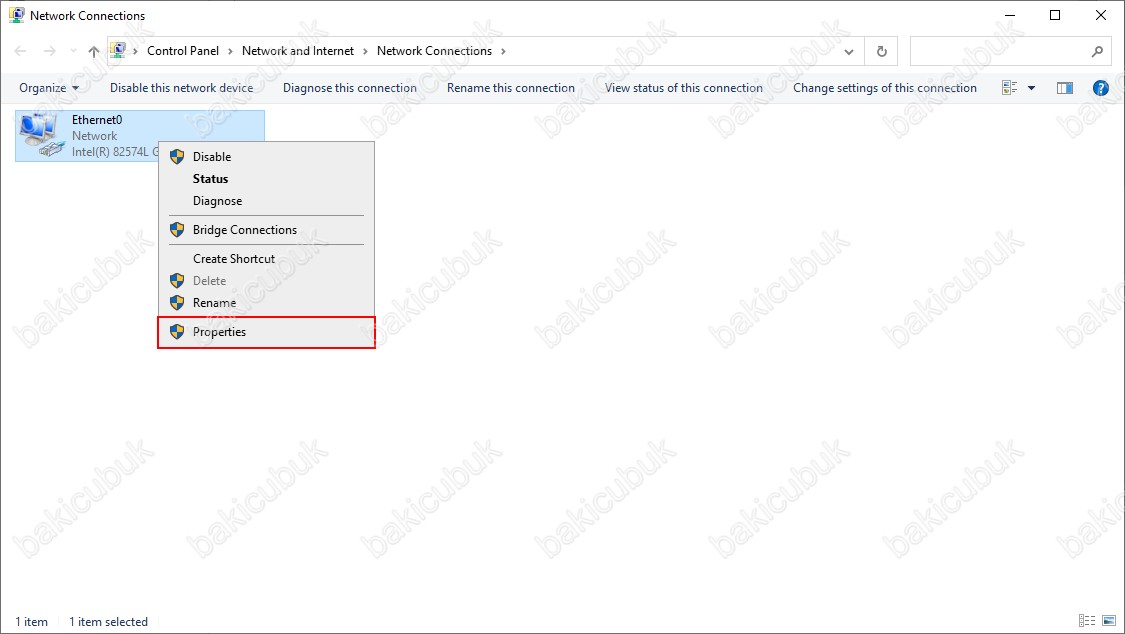Switch to large icons view in status bar
This screenshot has width=1125, height=634.
point(1110,621)
